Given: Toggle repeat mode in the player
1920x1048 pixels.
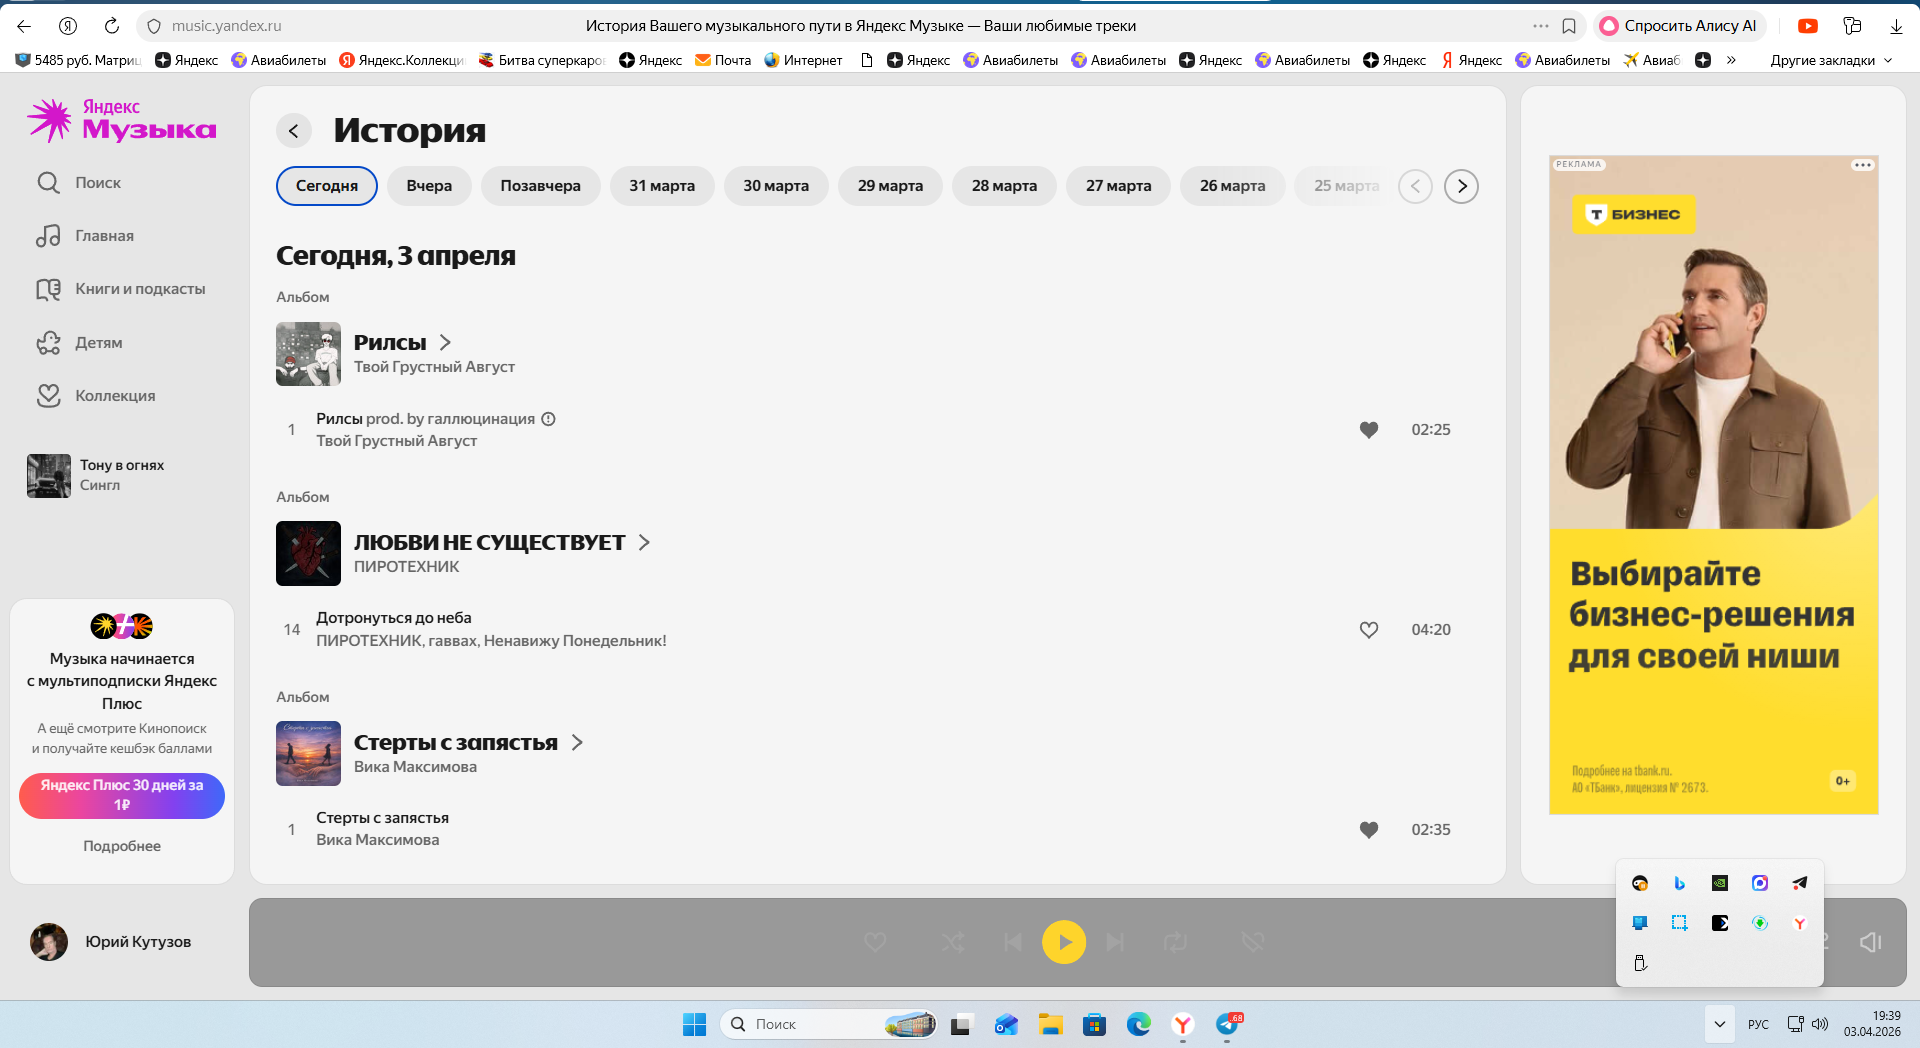Looking at the screenshot, I should pyautogui.click(x=1175, y=942).
